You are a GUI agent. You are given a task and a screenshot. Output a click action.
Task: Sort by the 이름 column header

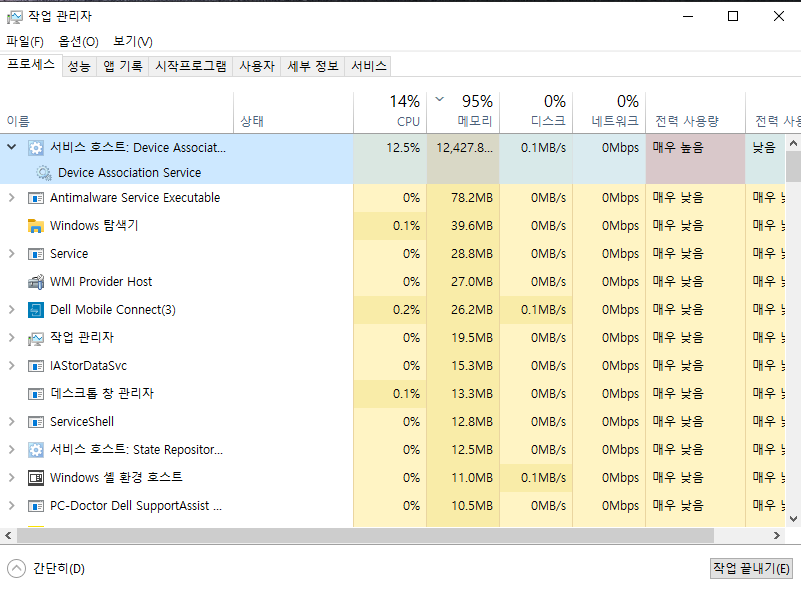116,113
